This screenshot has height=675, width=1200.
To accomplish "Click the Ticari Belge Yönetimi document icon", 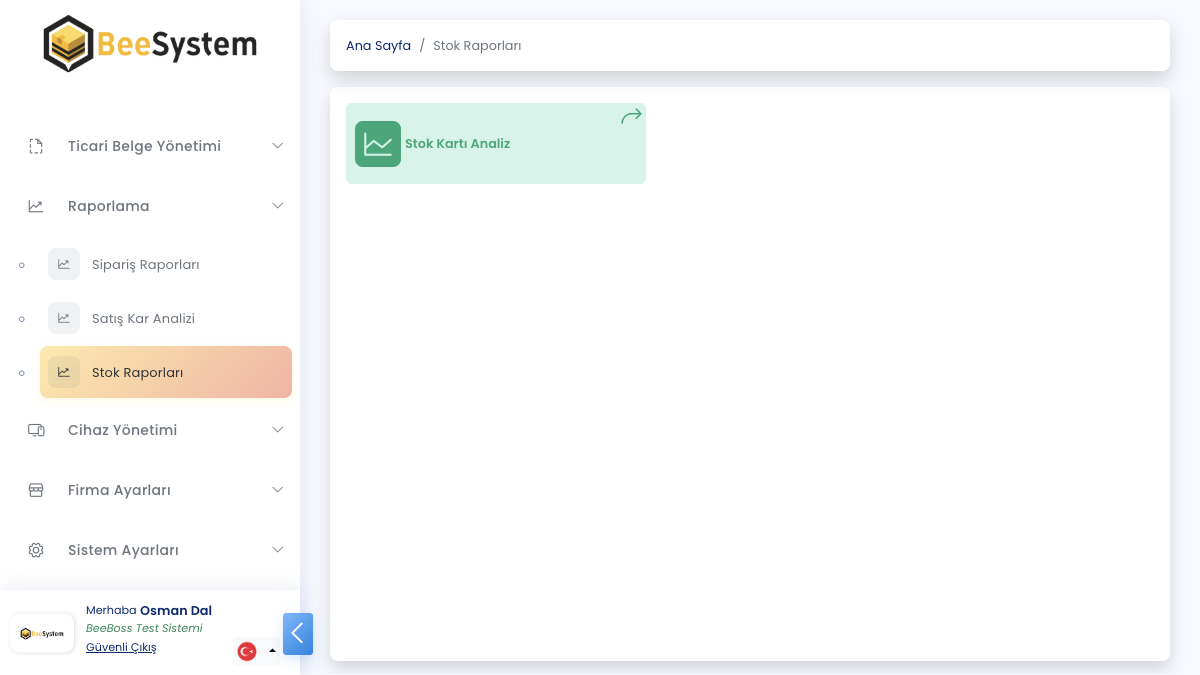I will click(x=36, y=146).
